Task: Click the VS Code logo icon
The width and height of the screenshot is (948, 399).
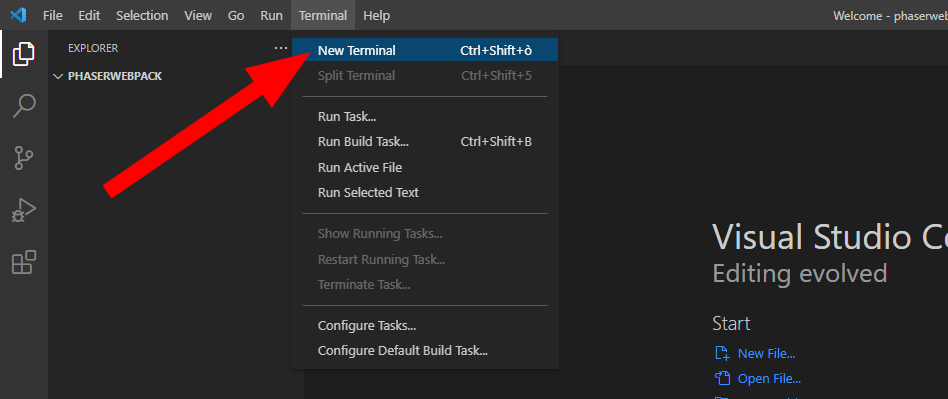Action: (18, 15)
